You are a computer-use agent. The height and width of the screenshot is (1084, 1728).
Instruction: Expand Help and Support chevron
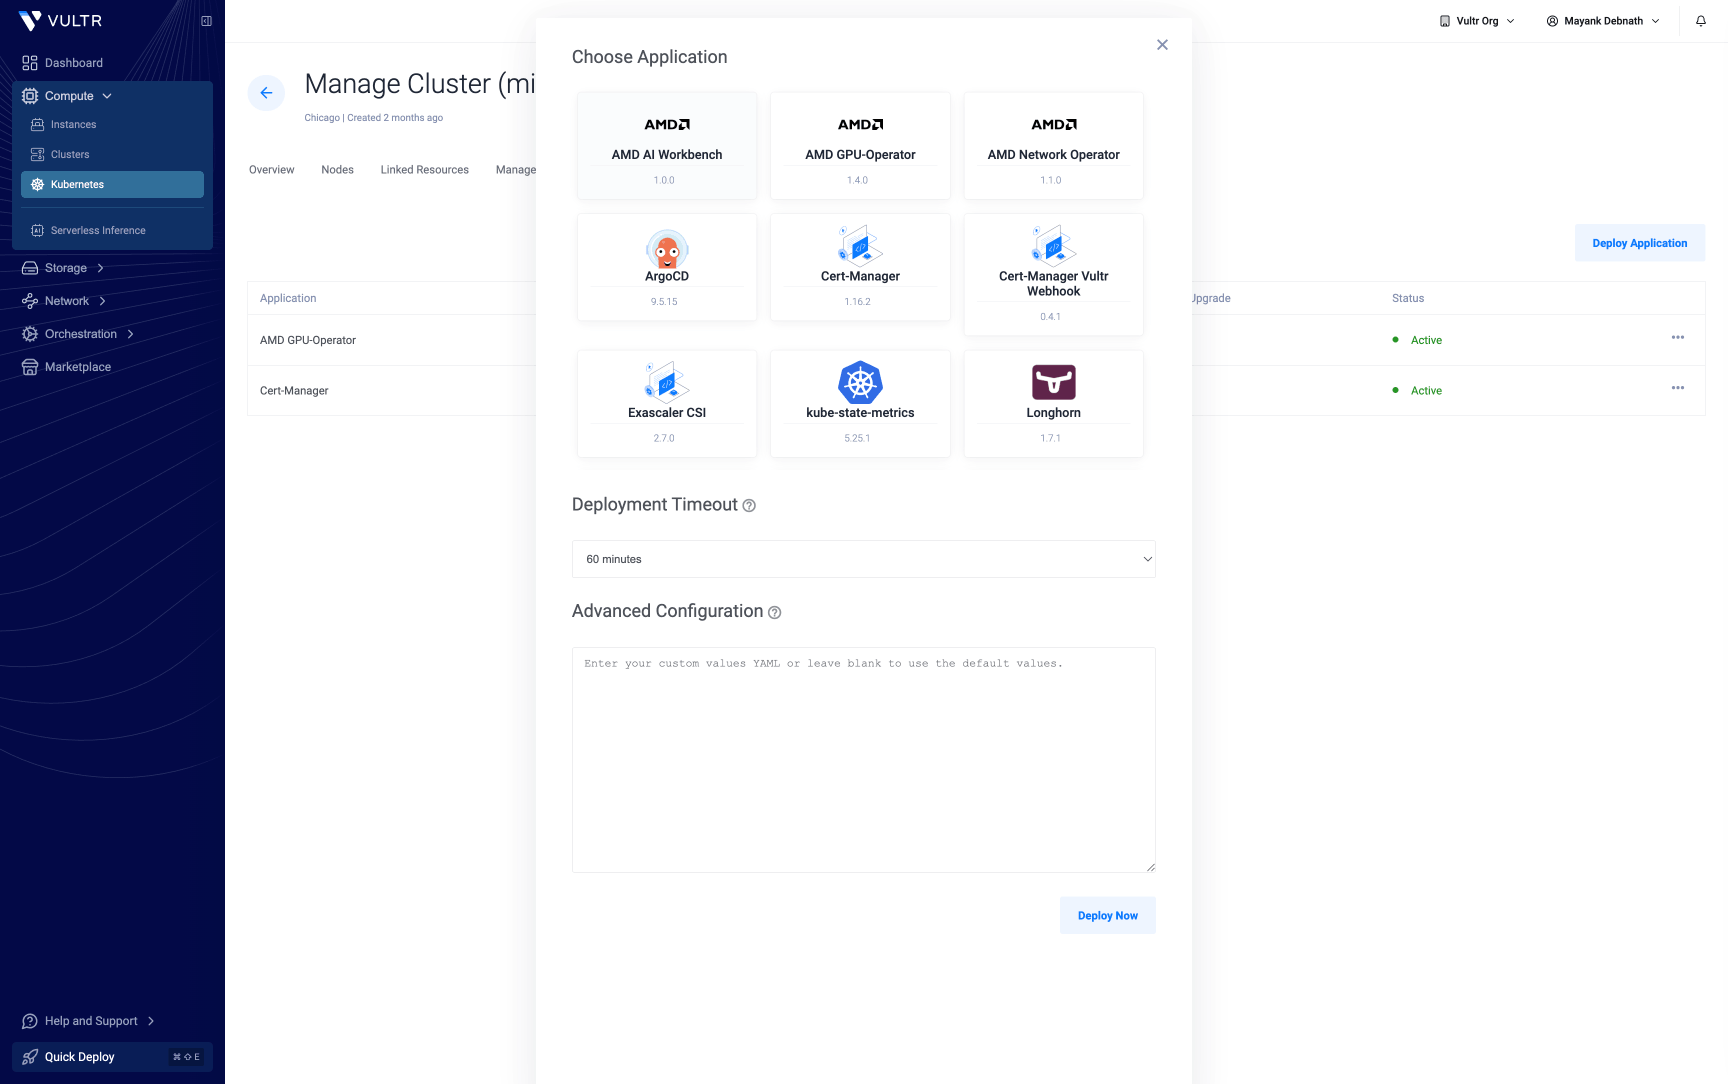click(x=151, y=1021)
